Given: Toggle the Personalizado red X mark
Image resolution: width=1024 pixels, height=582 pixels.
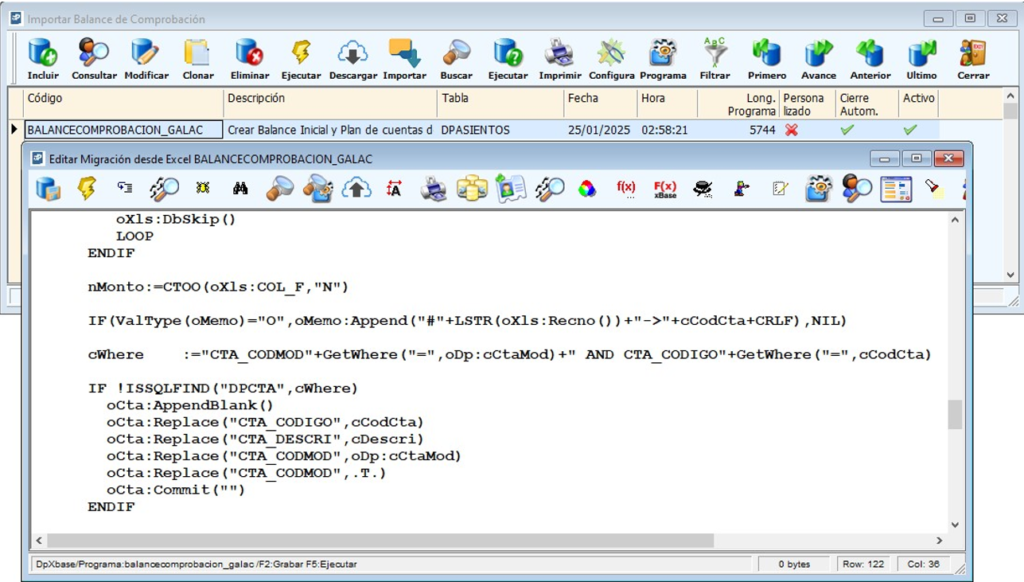Looking at the screenshot, I should pyautogui.click(x=791, y=130).
